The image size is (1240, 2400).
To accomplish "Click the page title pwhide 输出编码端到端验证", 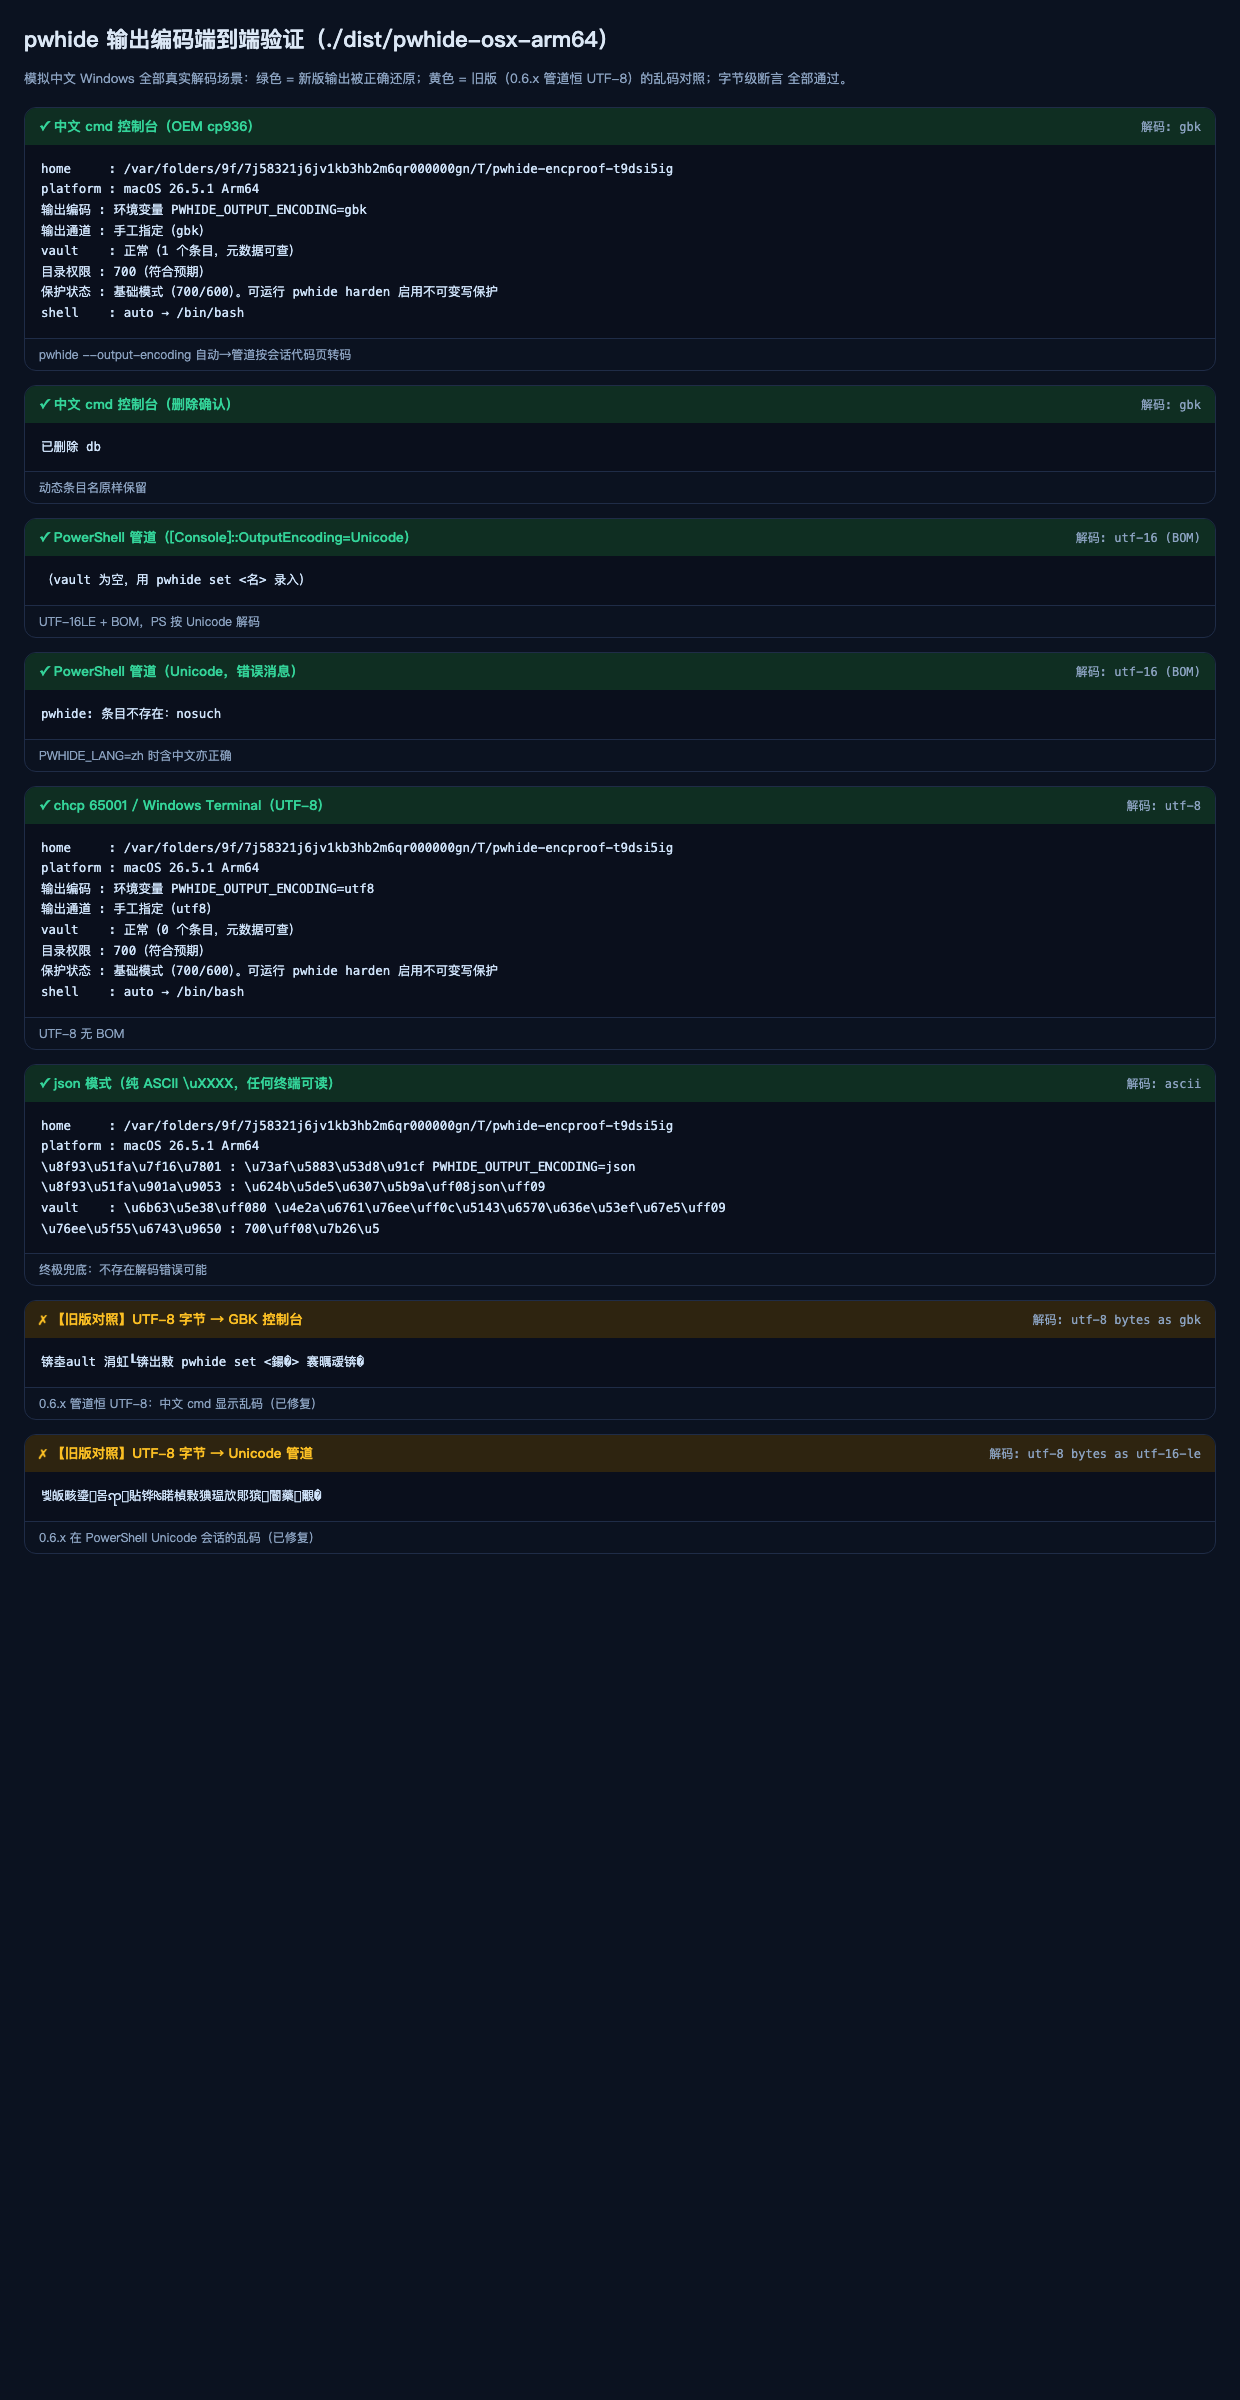I will click(317, 39).
